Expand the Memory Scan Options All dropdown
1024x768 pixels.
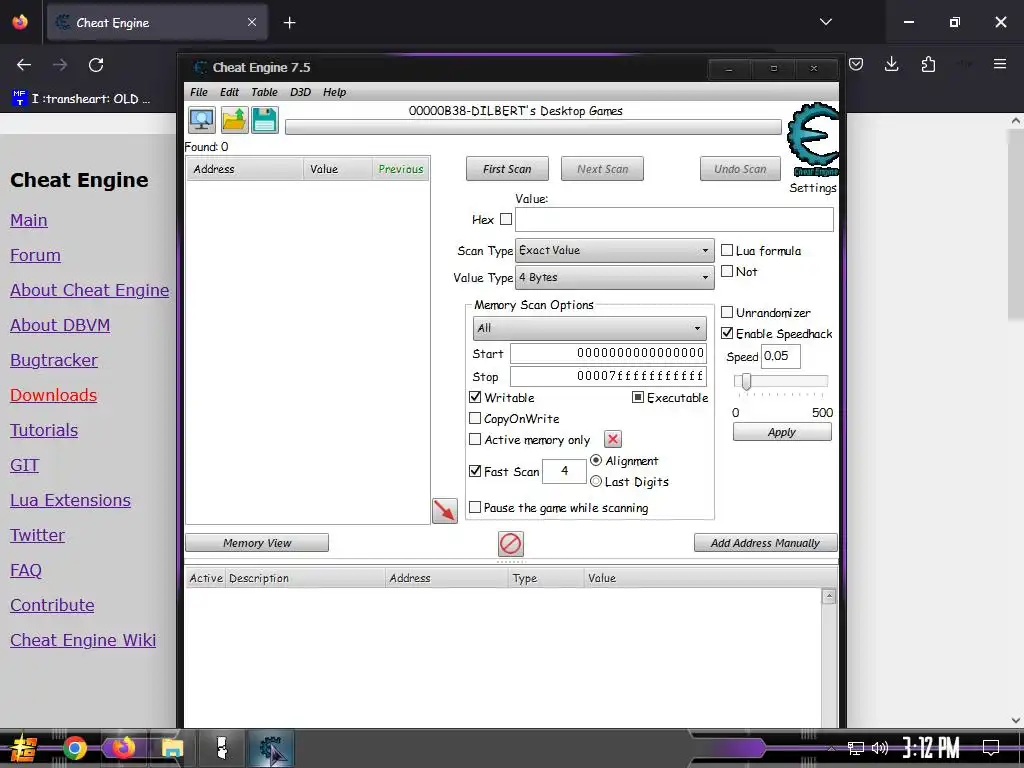tap(589, 328)
